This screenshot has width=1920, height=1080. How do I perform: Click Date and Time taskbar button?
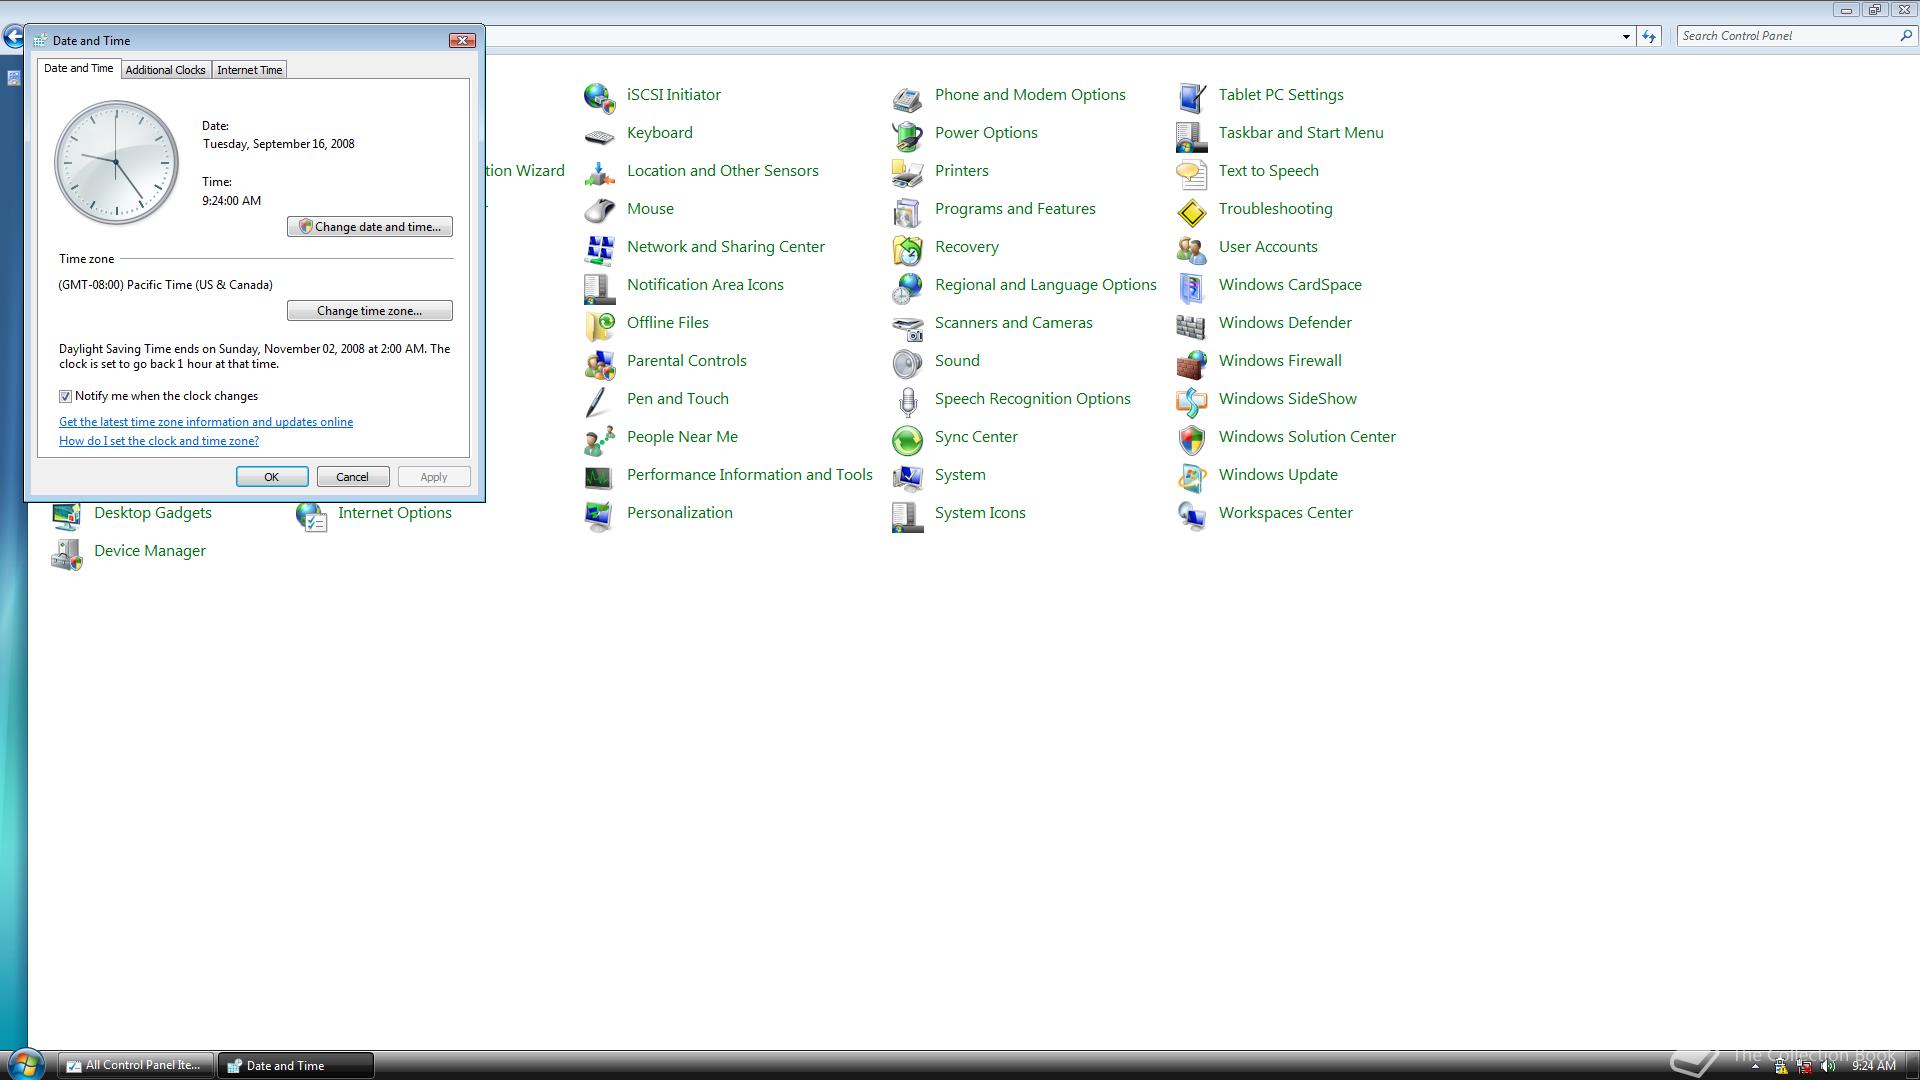click(296, 1066)
